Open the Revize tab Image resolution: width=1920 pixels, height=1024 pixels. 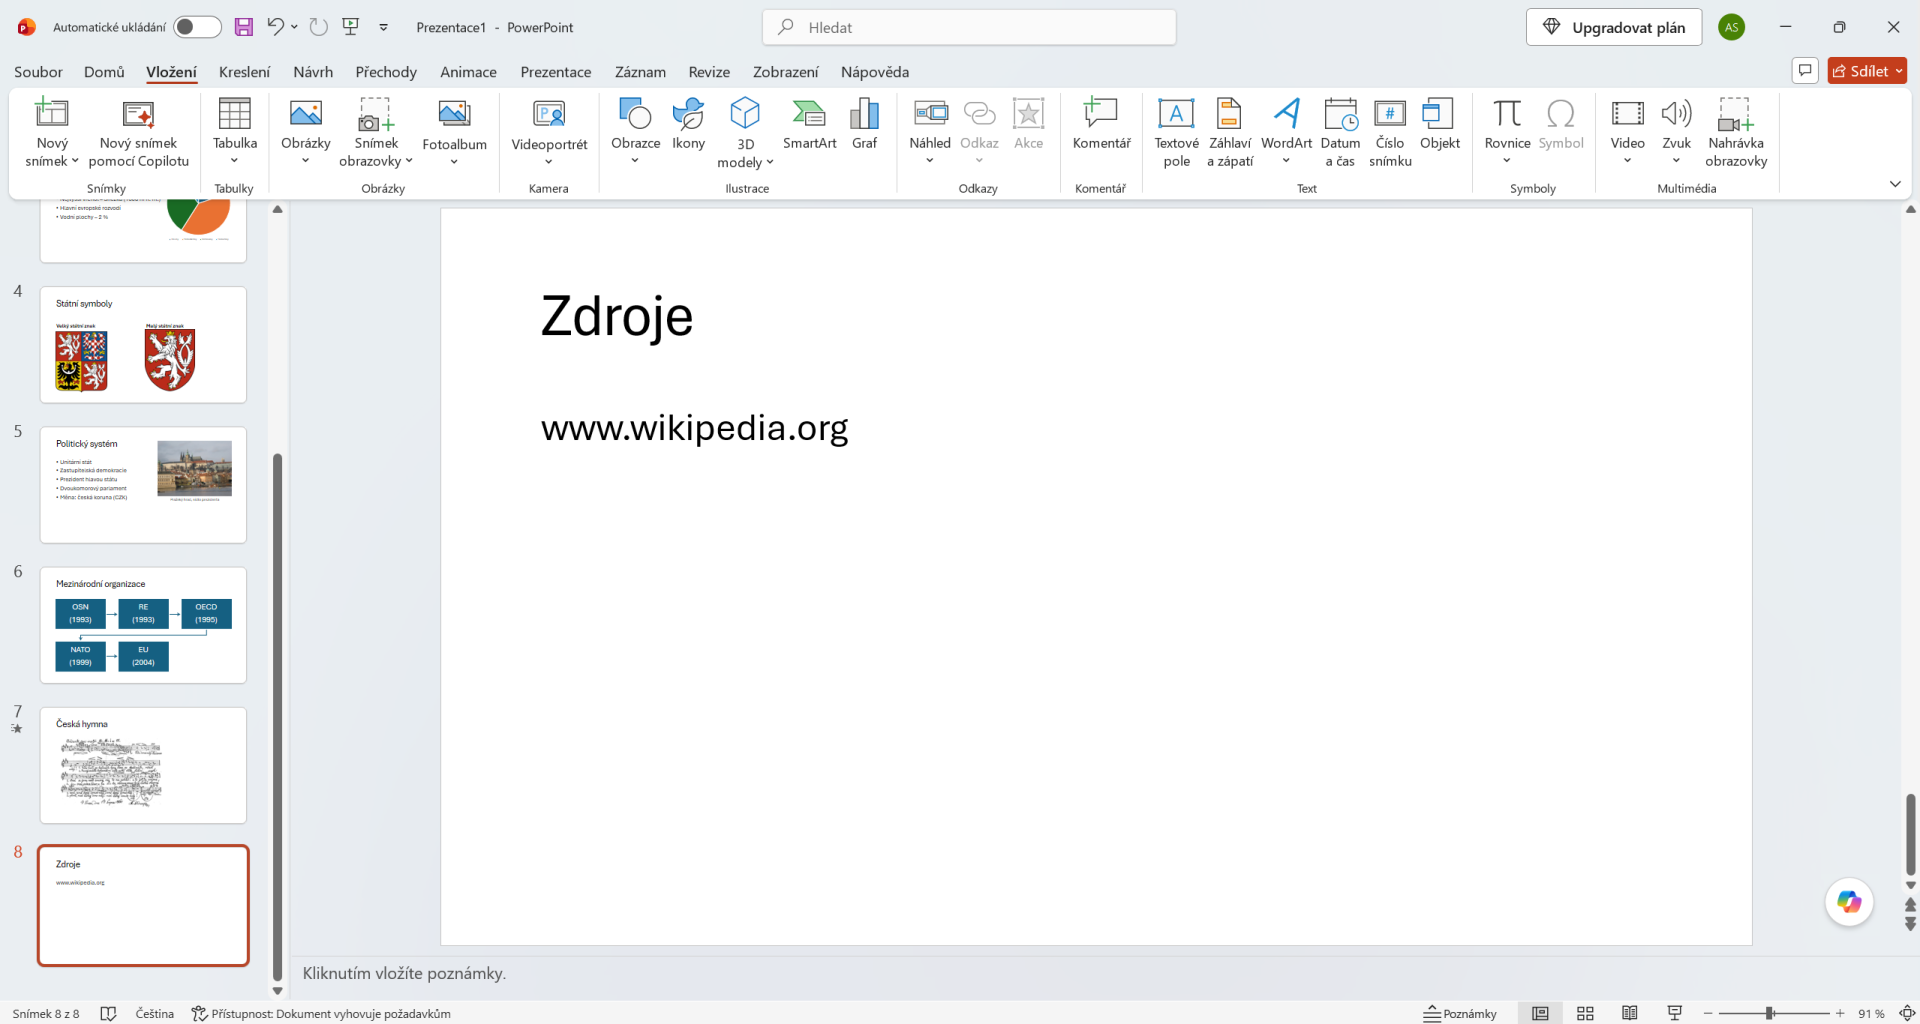point(709,72)
